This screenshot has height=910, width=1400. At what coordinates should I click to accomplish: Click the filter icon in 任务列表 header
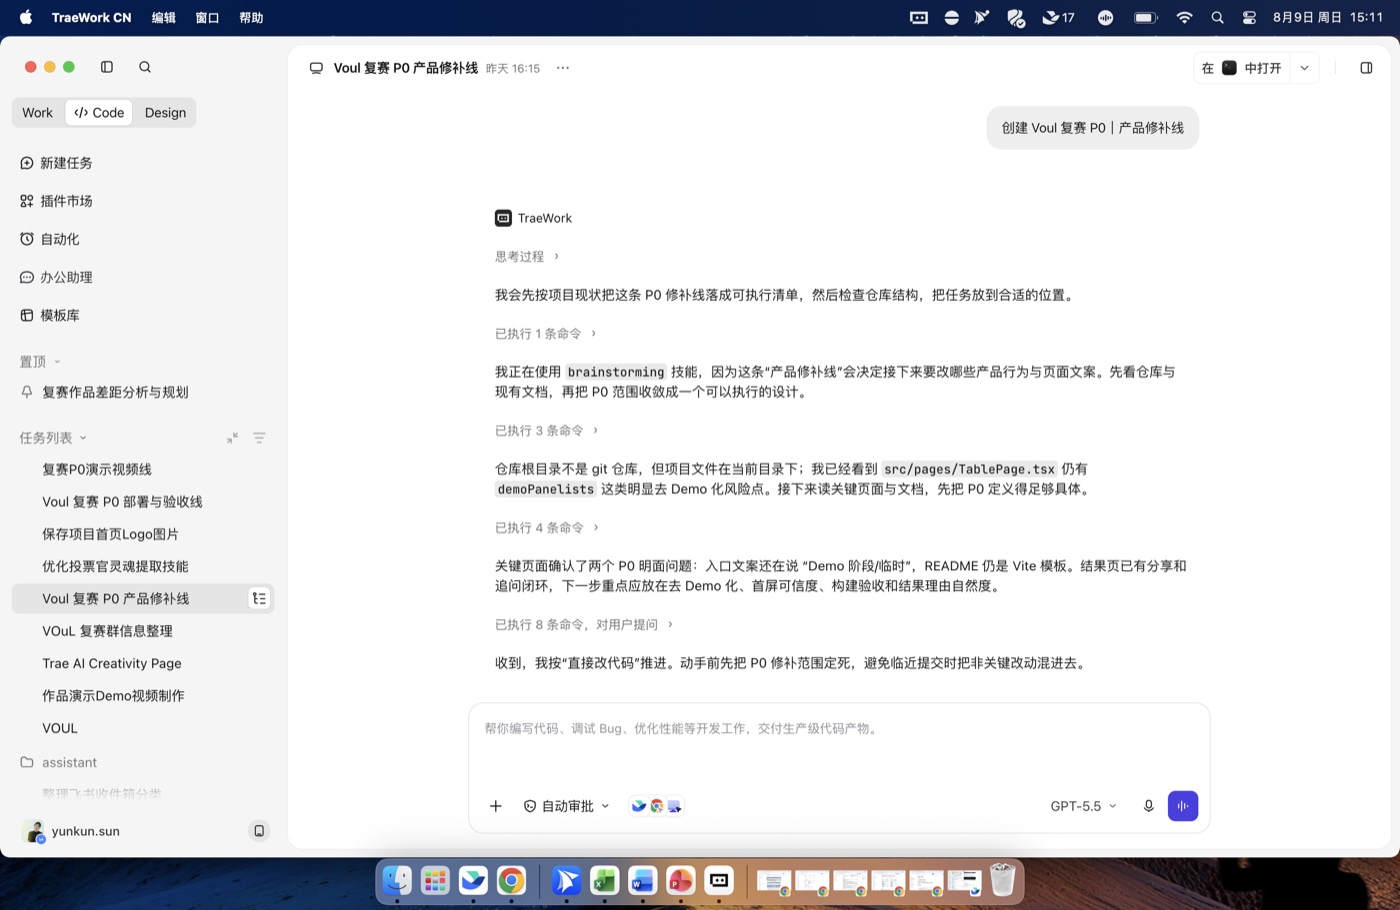(259, 438)
